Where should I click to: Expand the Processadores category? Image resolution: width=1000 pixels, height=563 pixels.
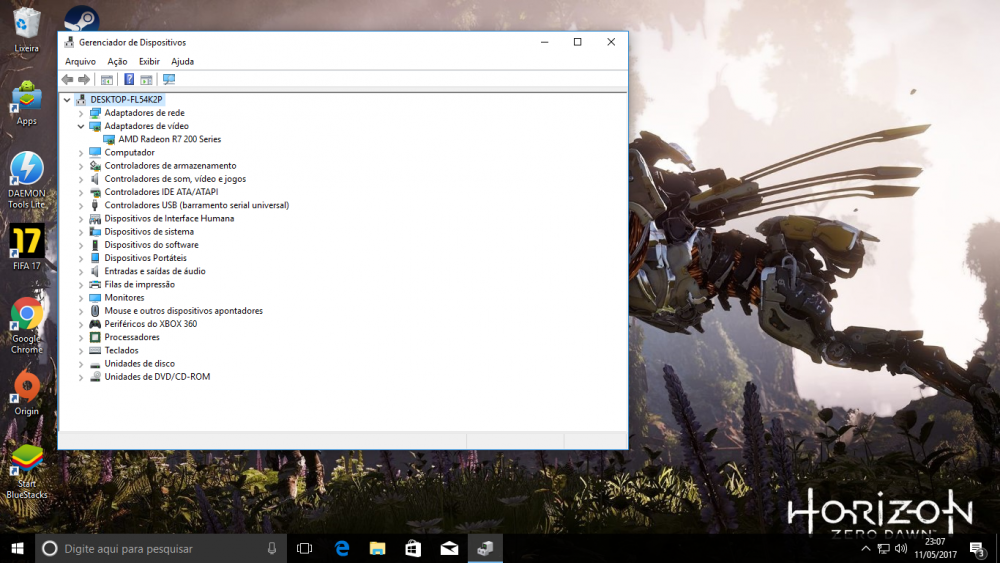point(82,338)
